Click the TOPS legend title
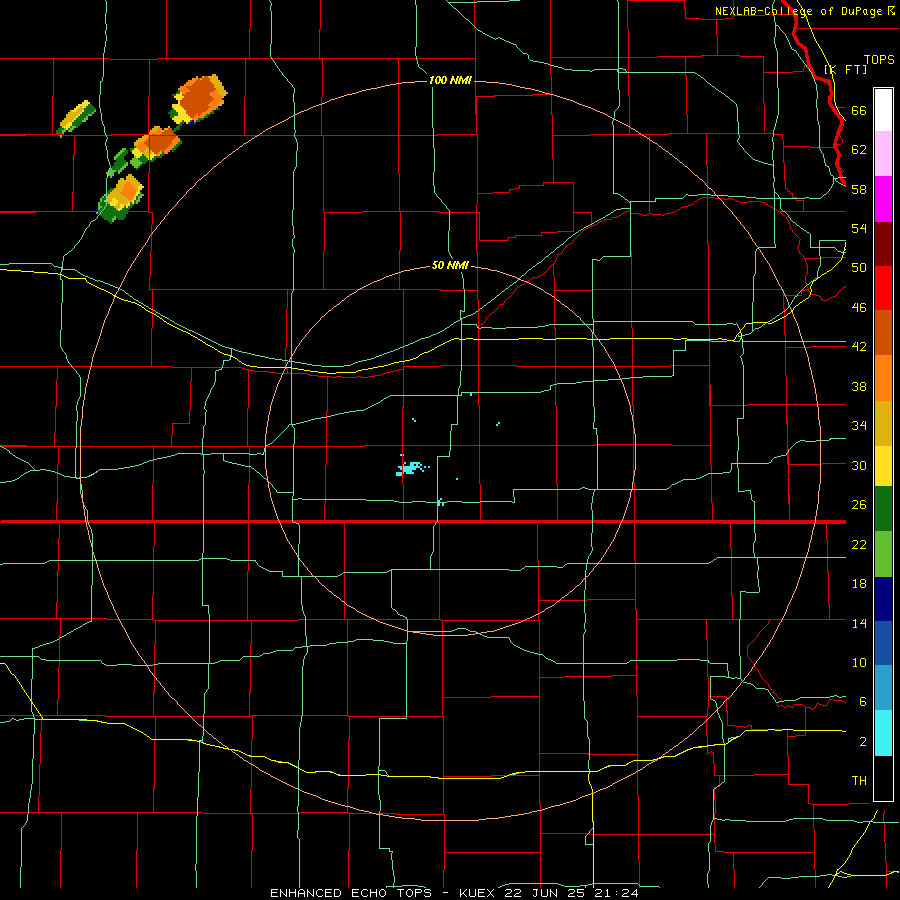The width and height of the screenshot is (900, 900). point(879,60)
